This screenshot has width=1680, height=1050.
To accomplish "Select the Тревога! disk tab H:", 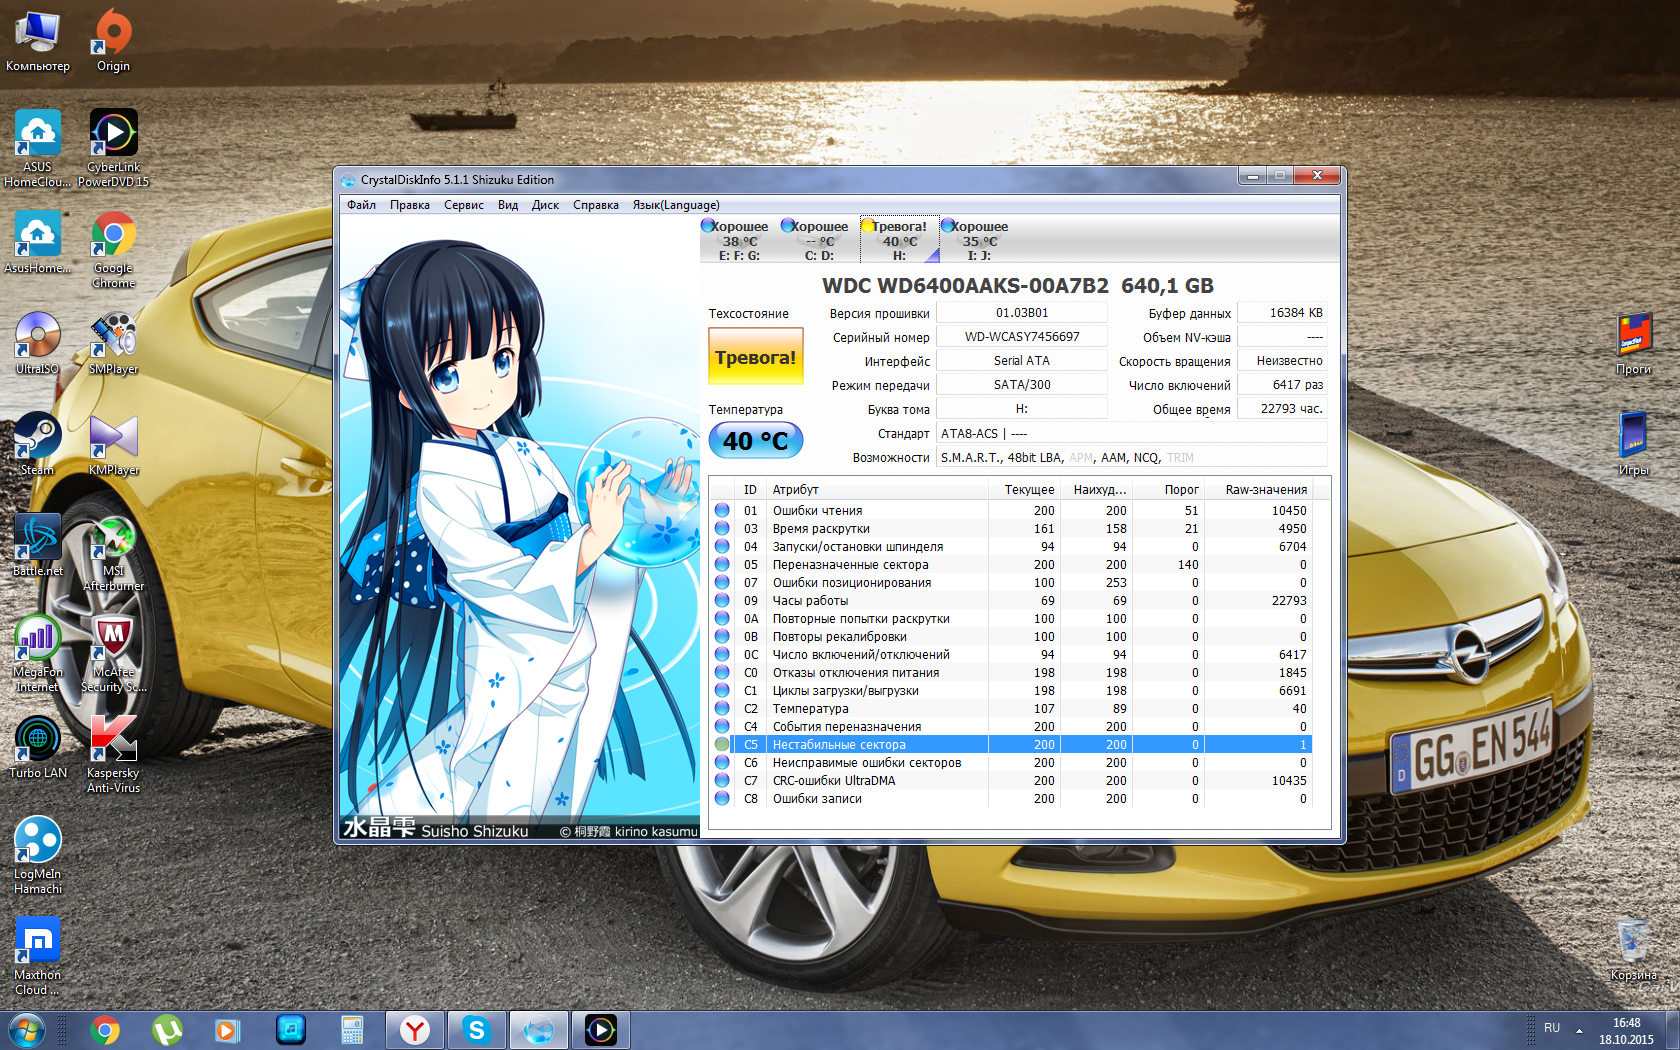I will tap(899, 240).
